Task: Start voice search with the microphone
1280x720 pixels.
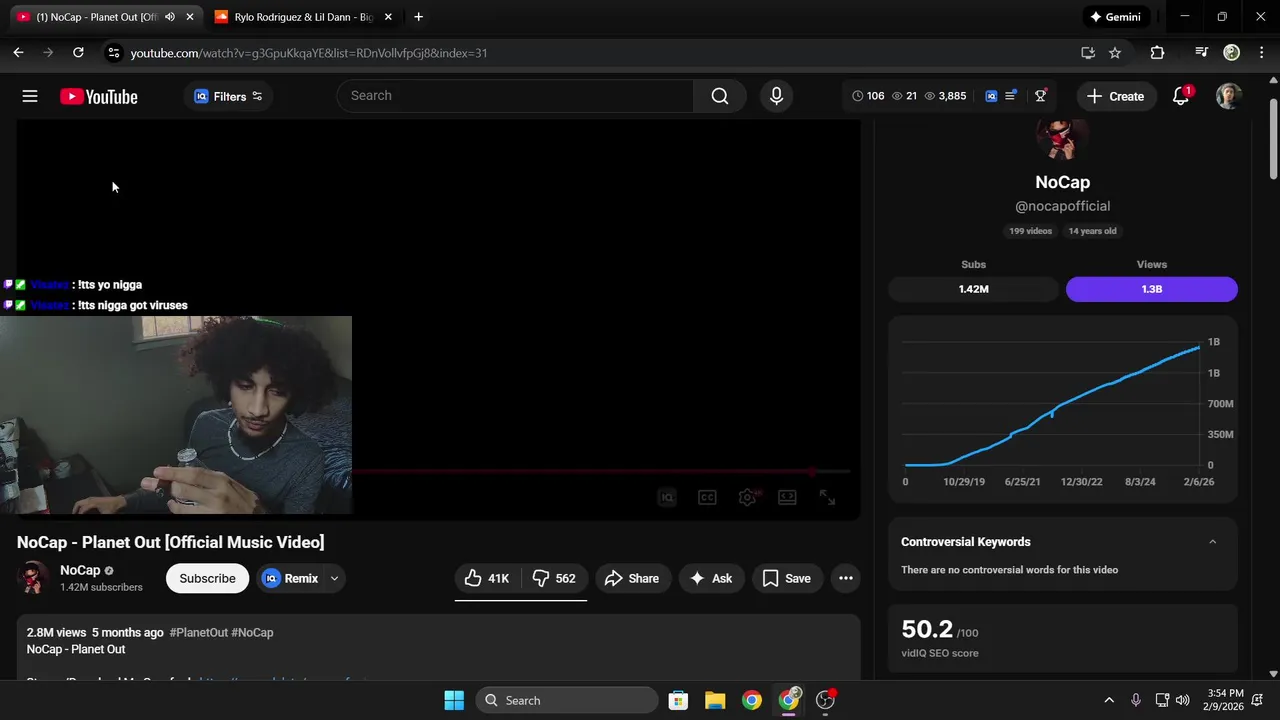Action: [x=776, y=96]
